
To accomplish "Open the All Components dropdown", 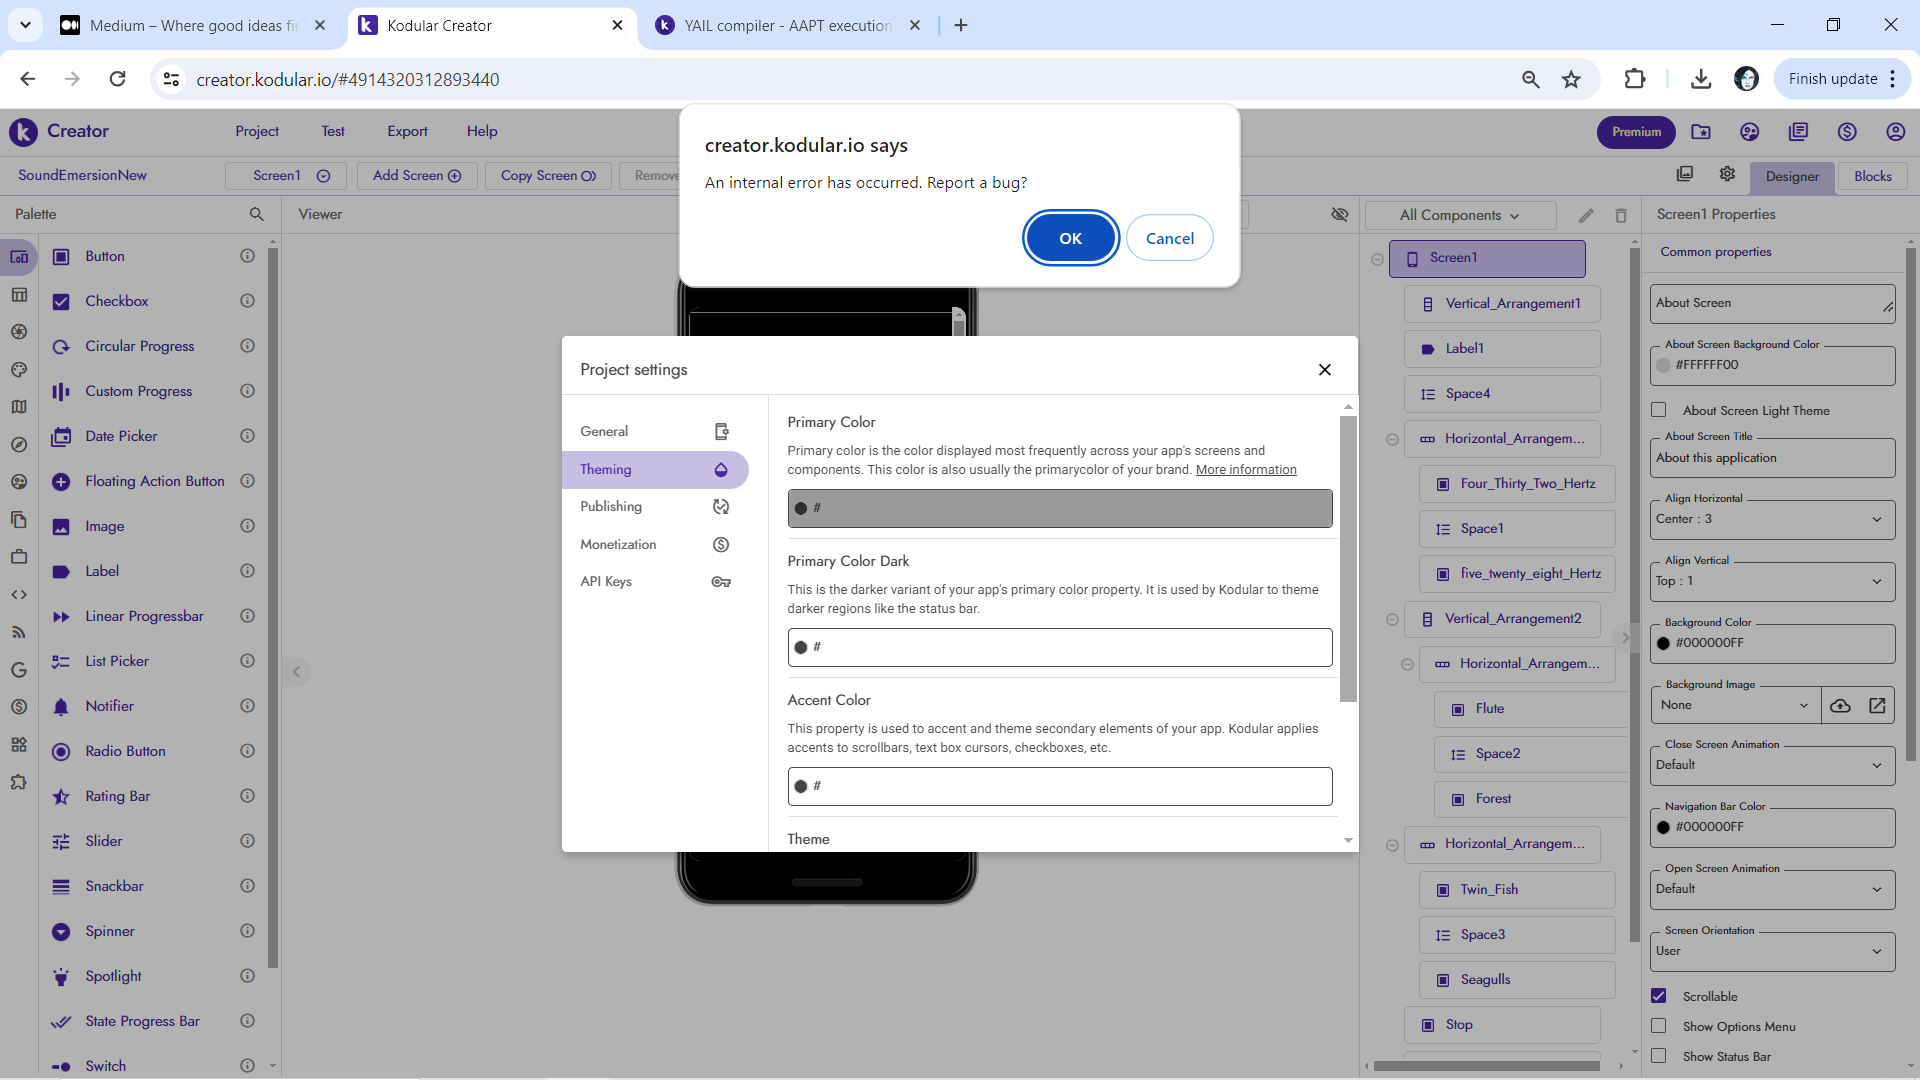I will point(1460,215).
